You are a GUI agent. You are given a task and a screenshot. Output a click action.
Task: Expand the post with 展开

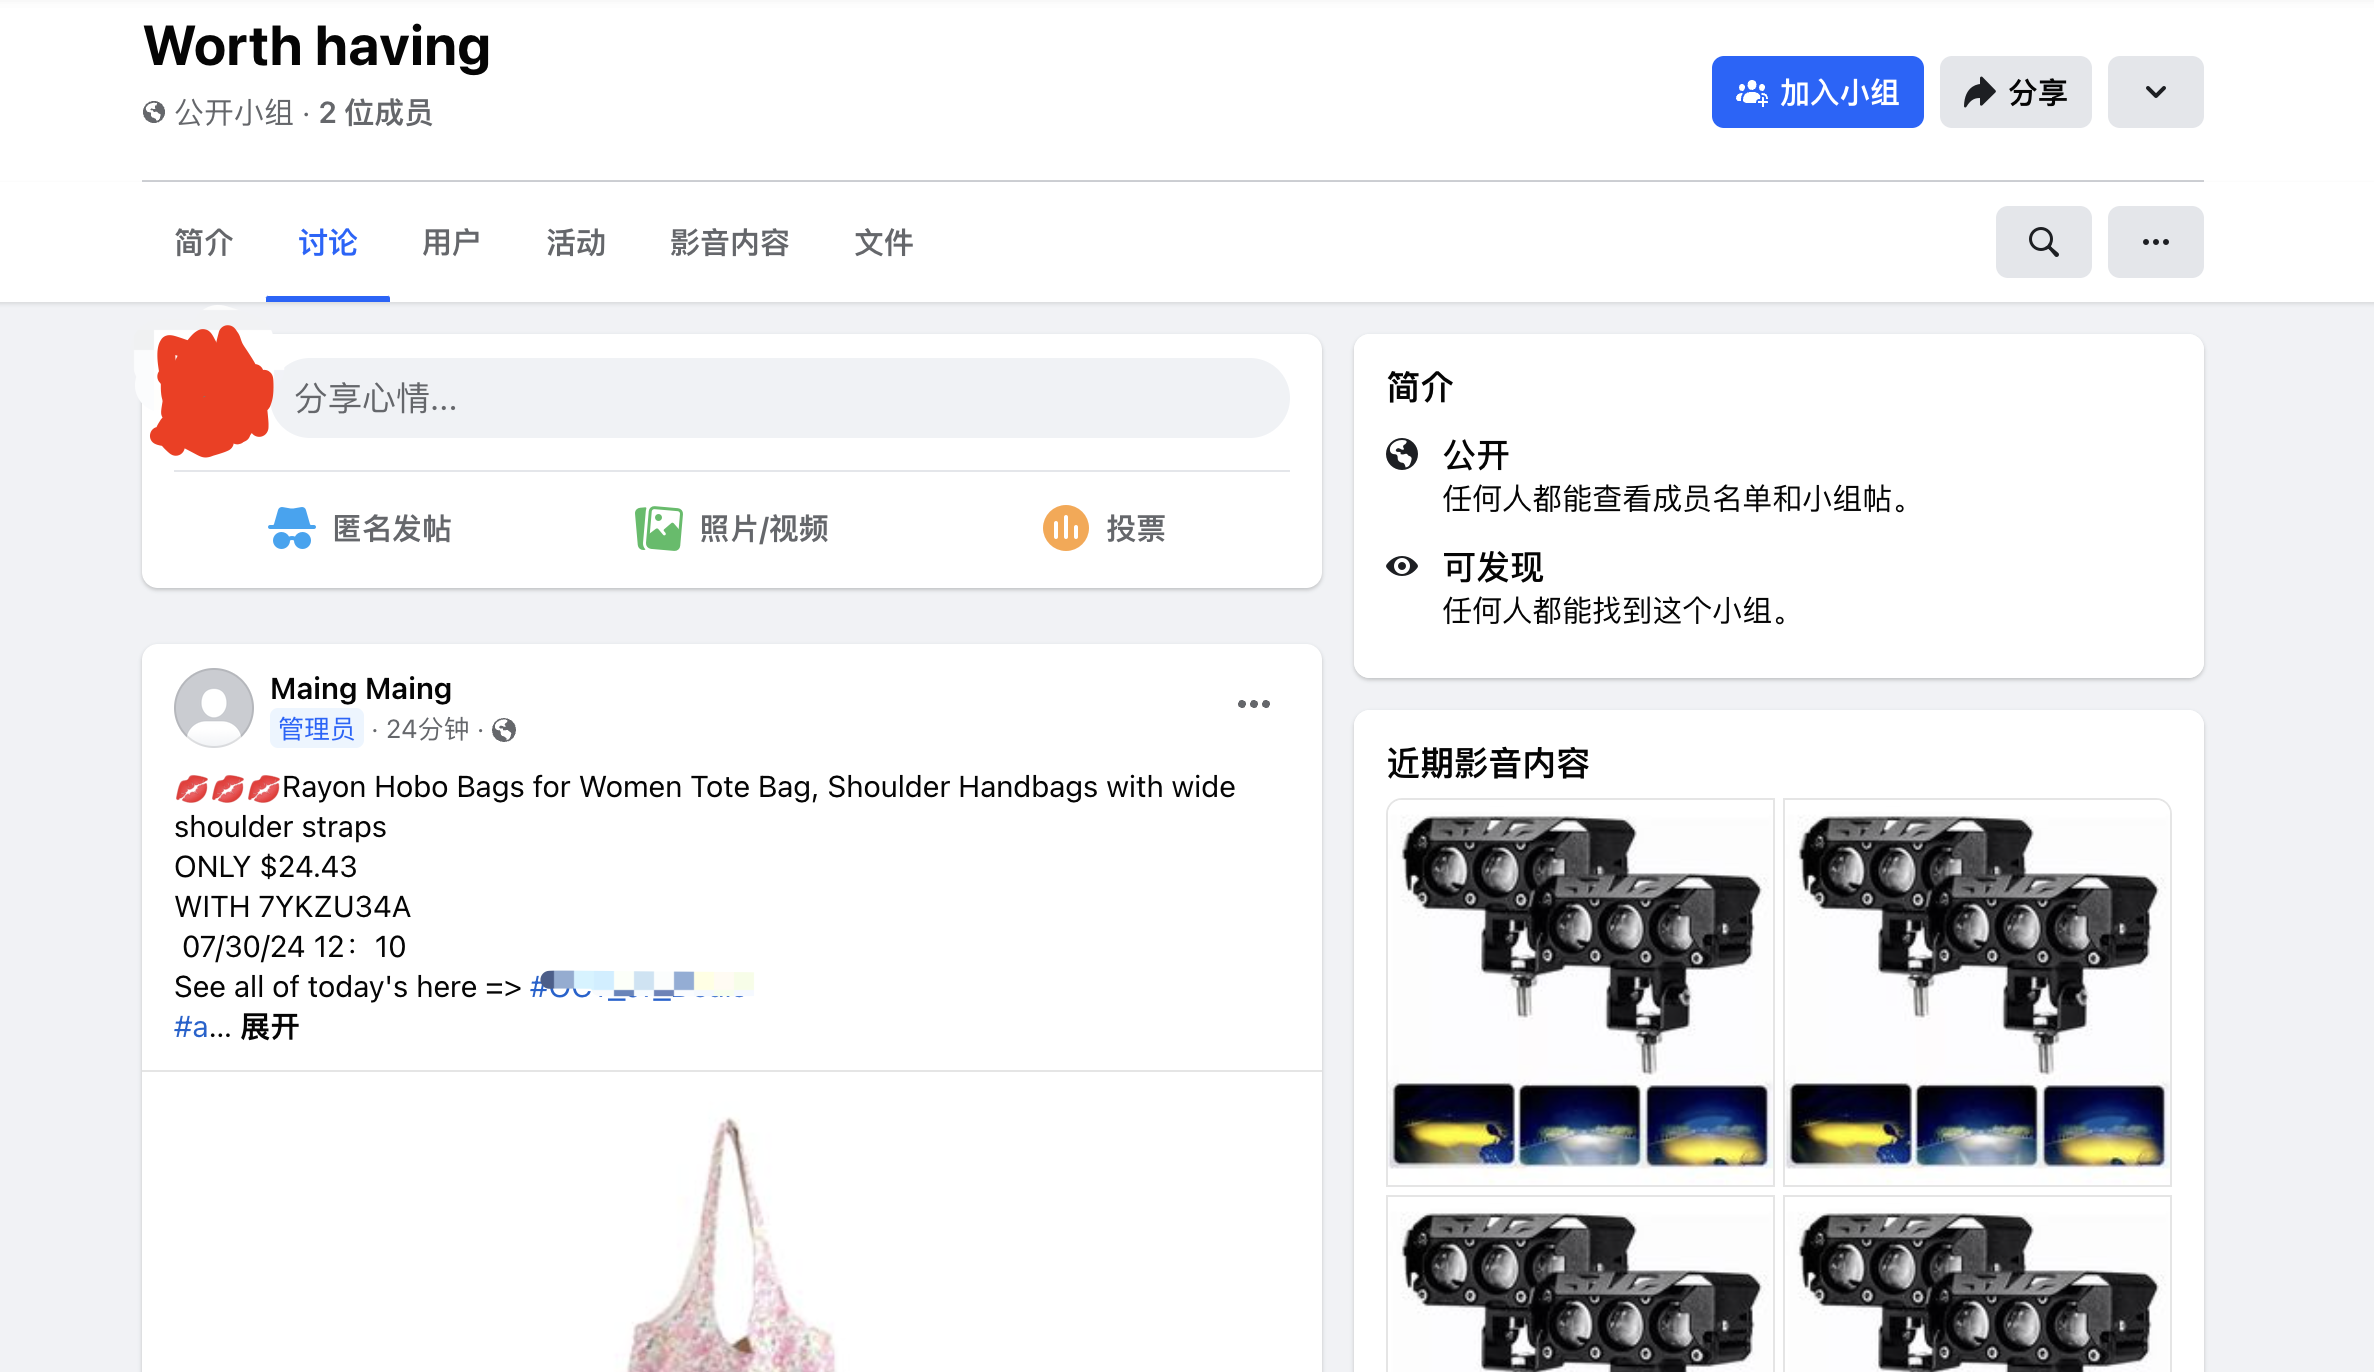[269, 1026]
